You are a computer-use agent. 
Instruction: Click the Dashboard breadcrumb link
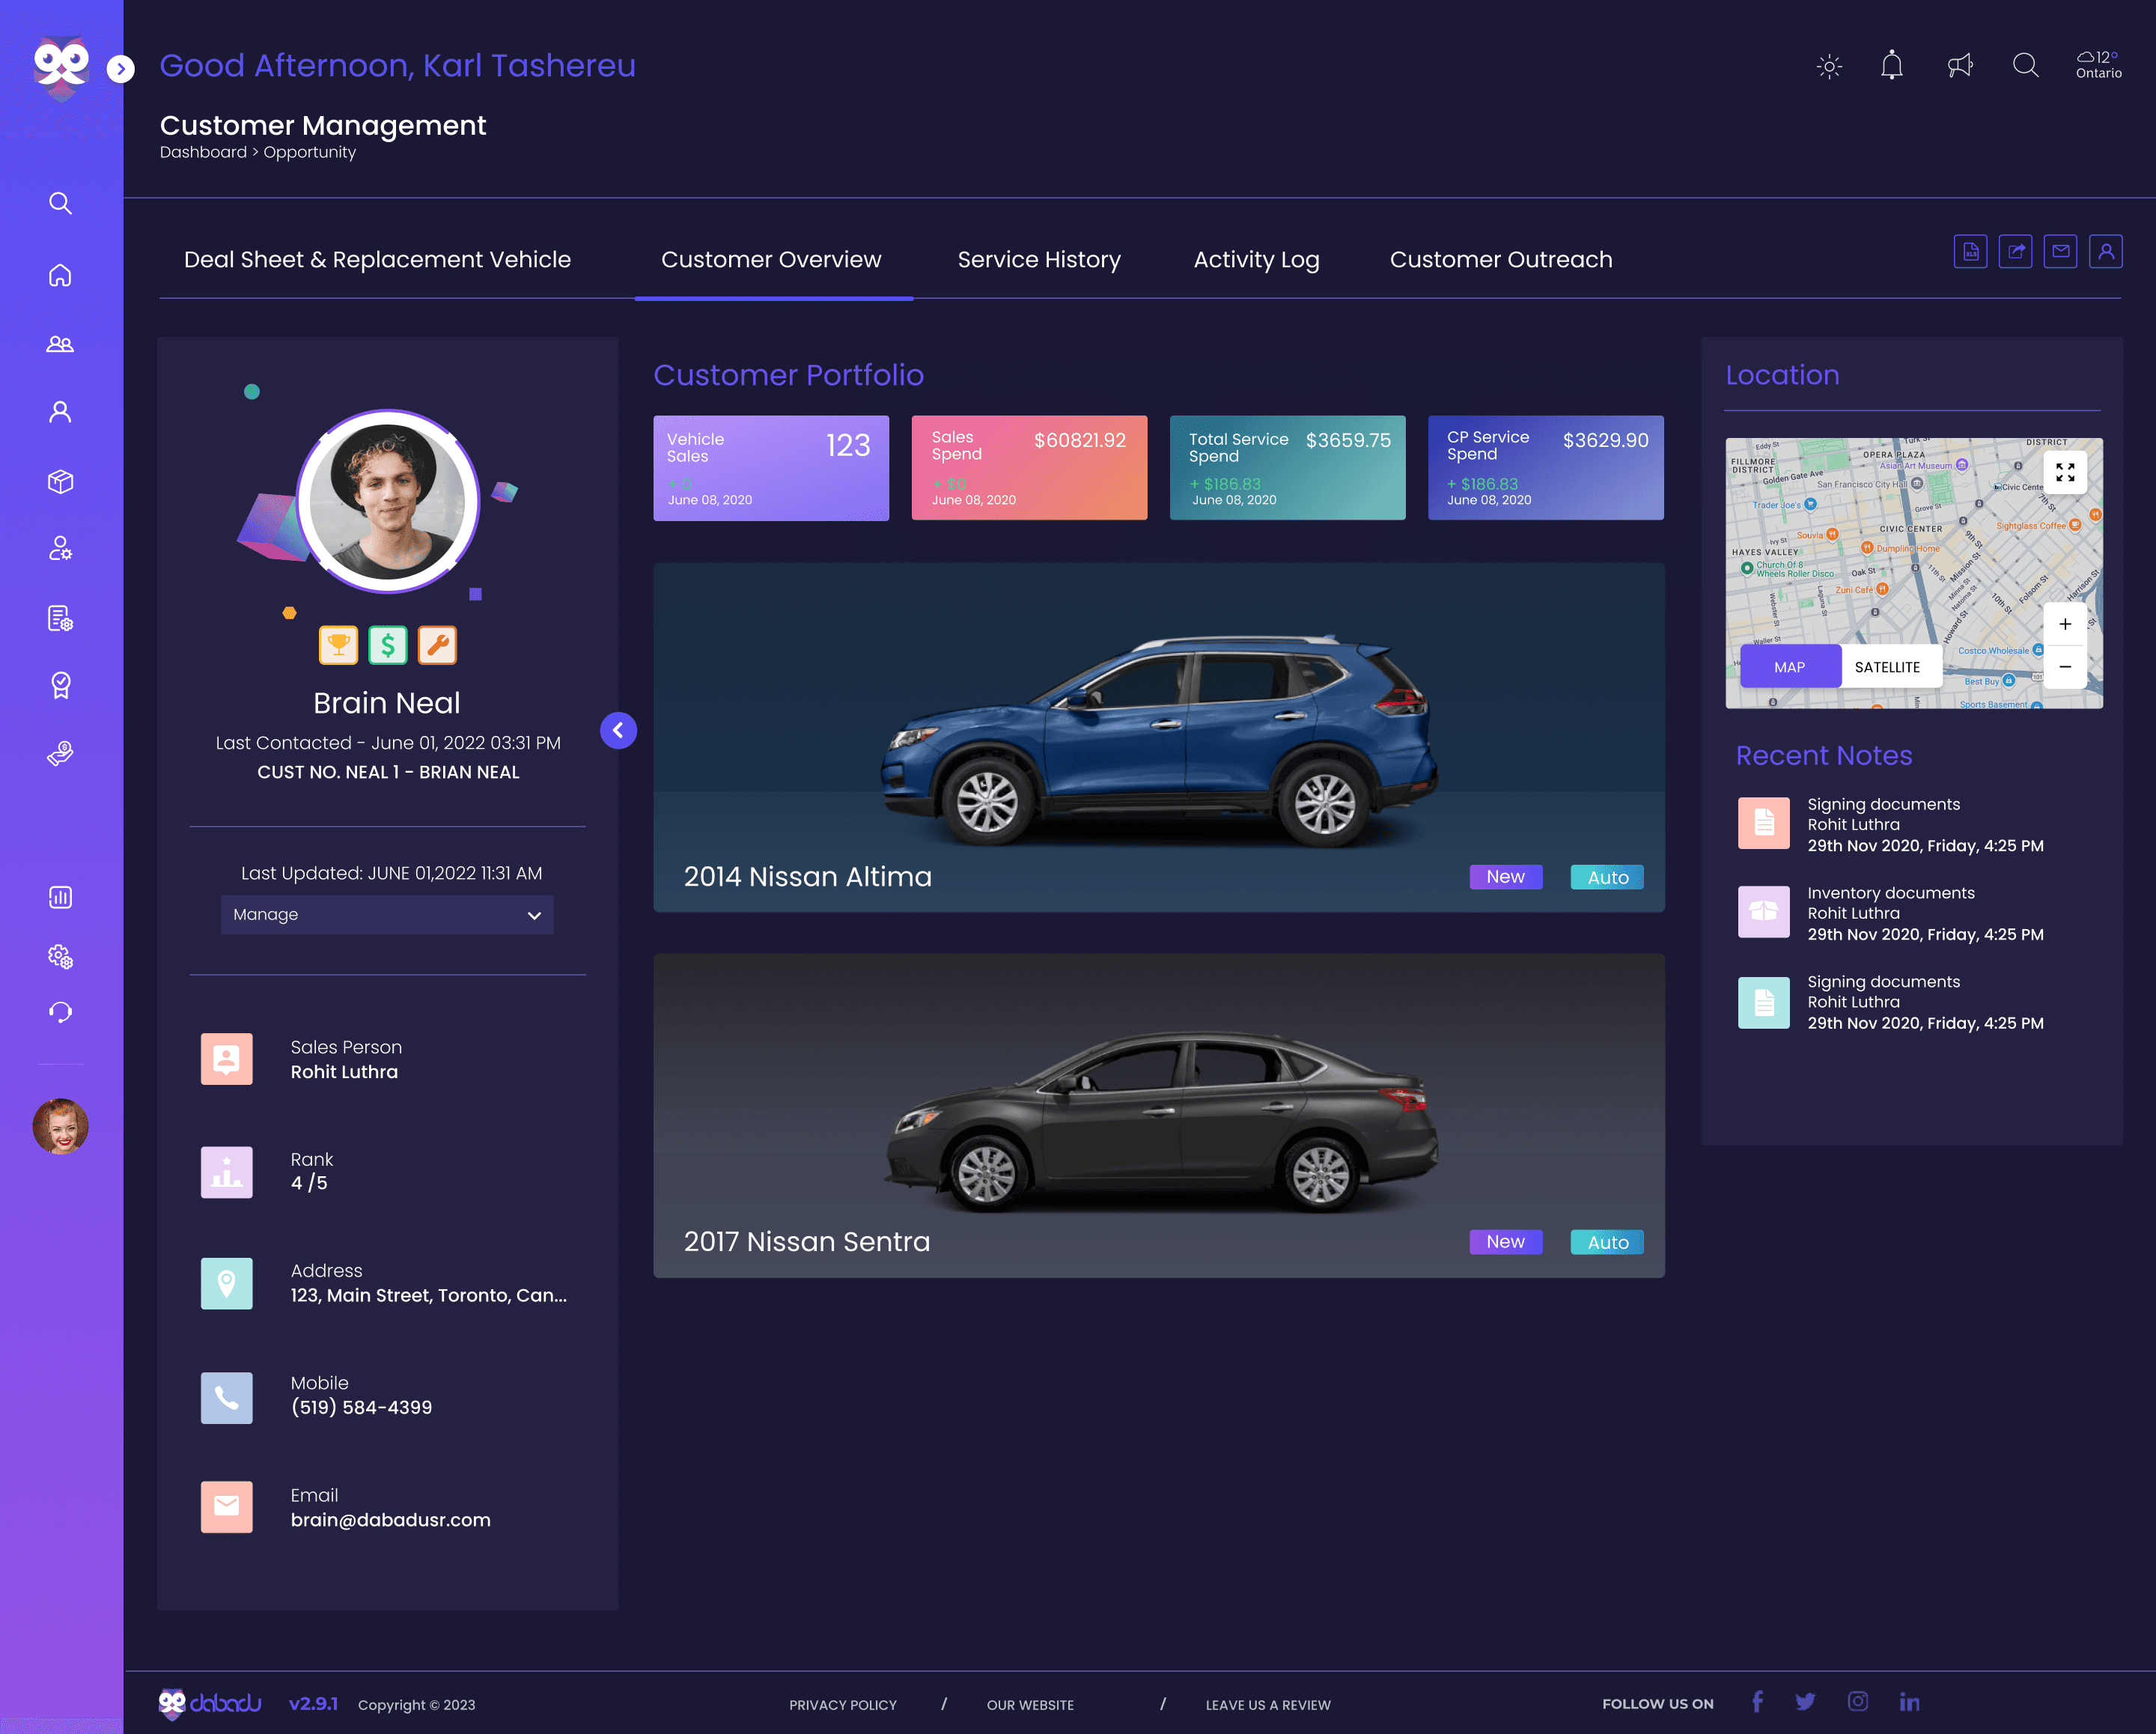tap(203, 152)
